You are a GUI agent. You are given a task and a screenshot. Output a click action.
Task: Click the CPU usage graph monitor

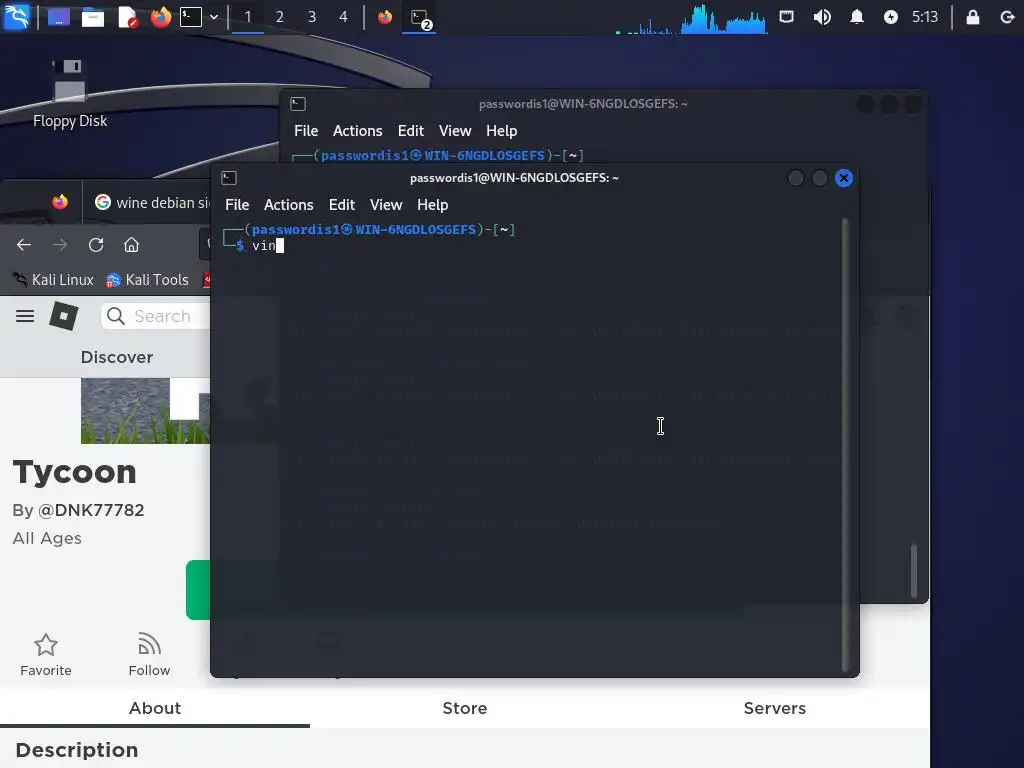(x=691, y=18)
